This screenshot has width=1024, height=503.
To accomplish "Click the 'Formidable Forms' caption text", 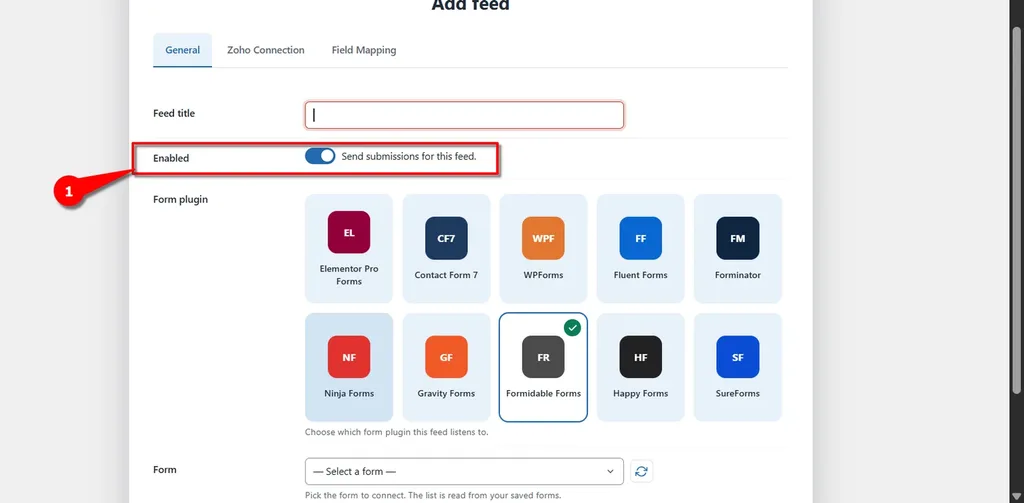I will 543,394.
